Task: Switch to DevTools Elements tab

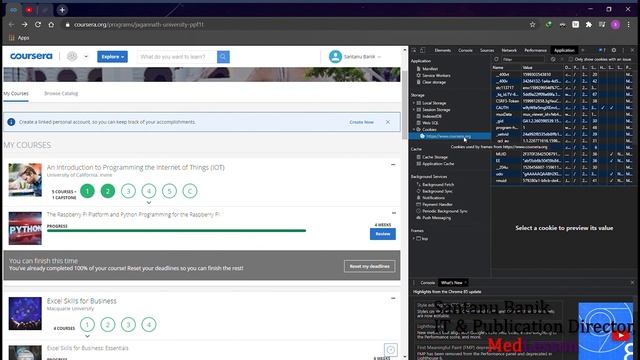Action: click(442, 50)
